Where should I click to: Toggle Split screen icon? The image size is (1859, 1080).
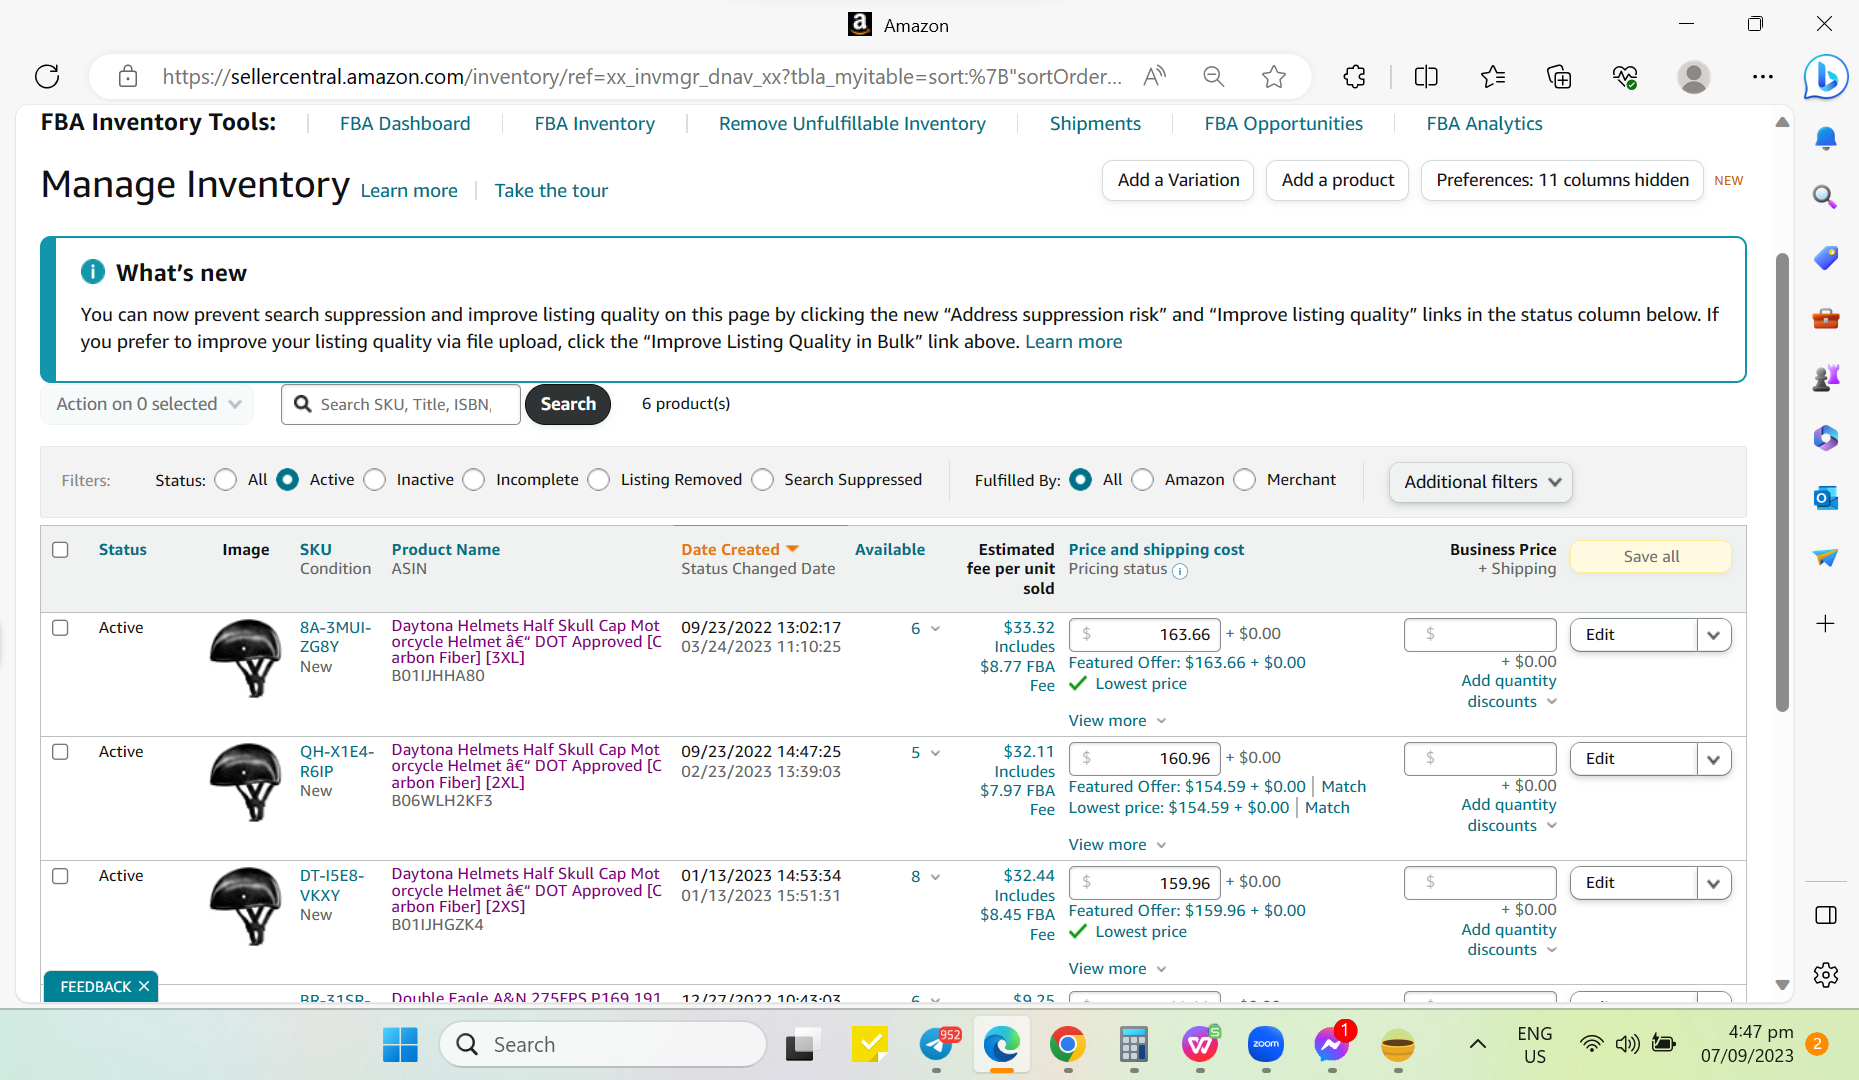point(1426,76)
